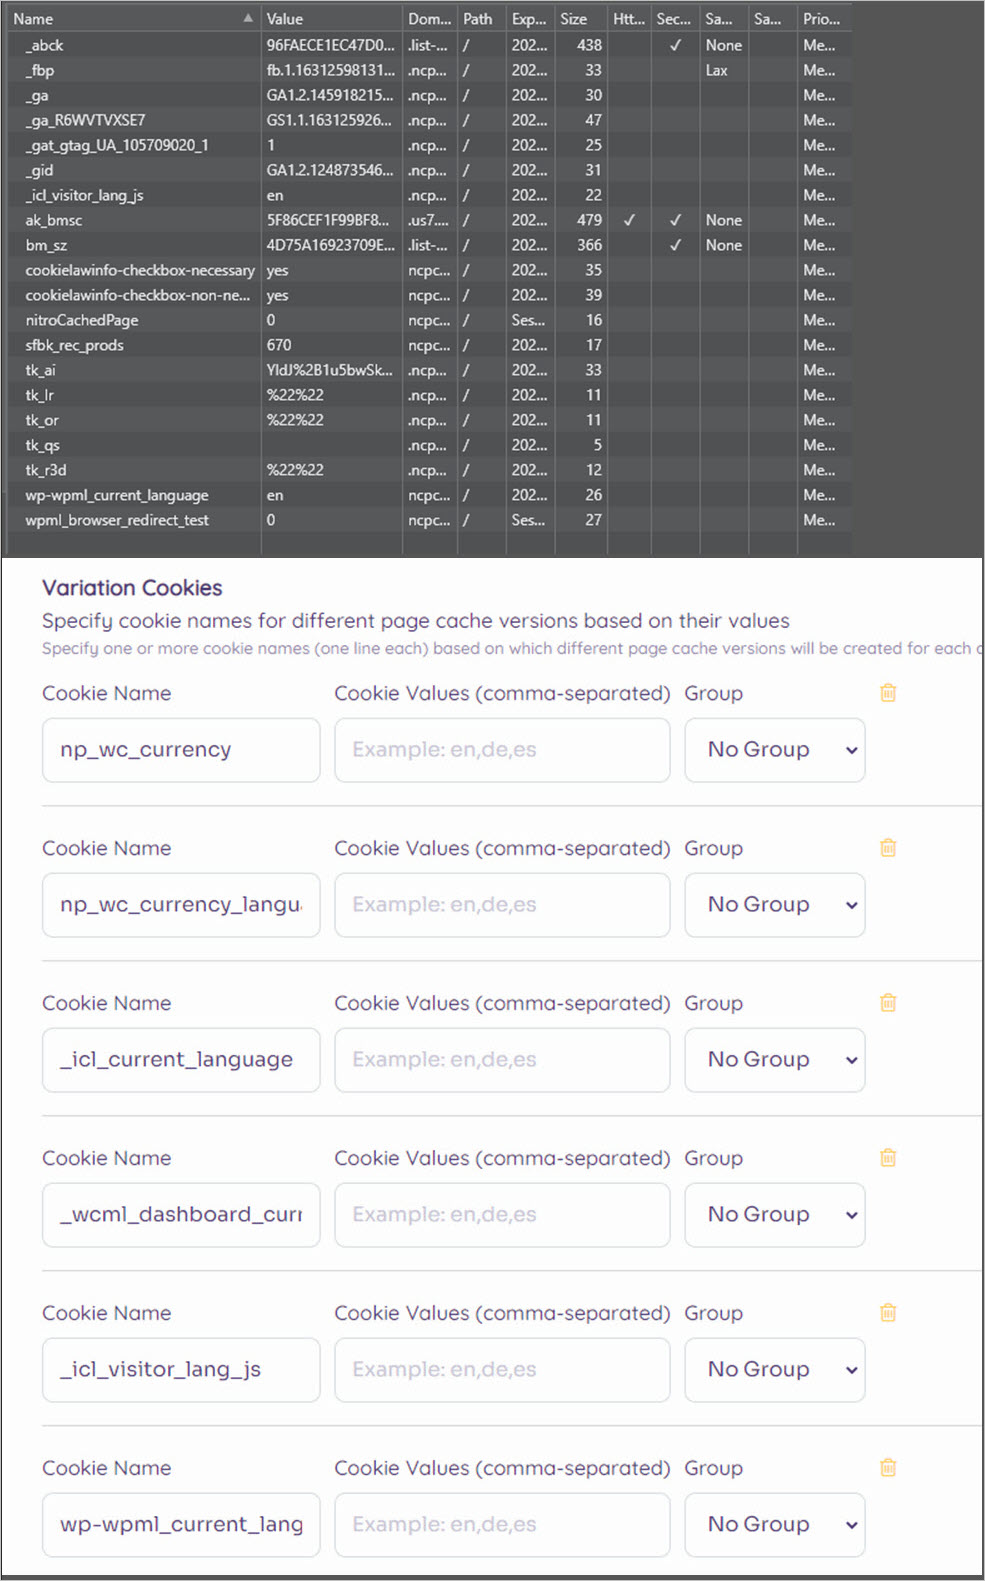The width and height of the screenshot is (985, 1581).
Task: Delete the _icl_current_language cookie row
Action: point(888,1003)
